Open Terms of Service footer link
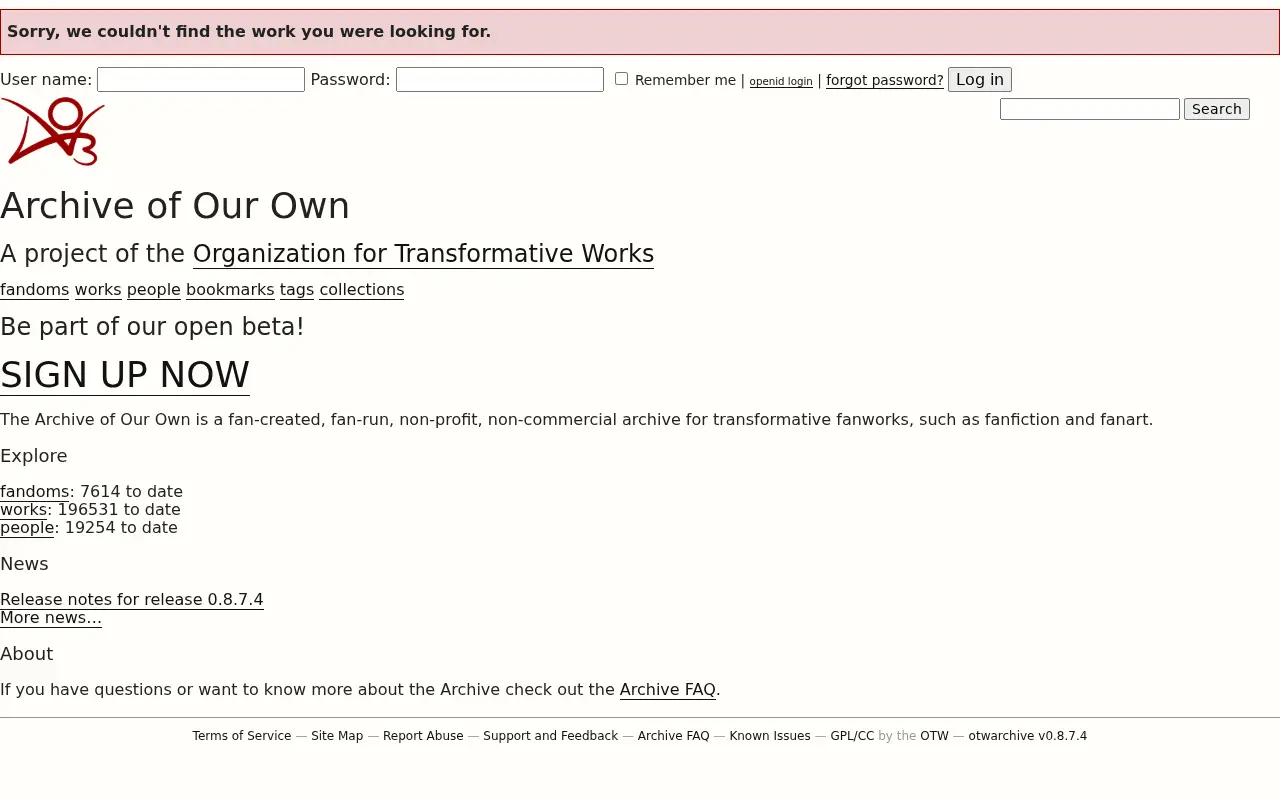This screenshot has height=800, width=1280. tap(242, 736)
